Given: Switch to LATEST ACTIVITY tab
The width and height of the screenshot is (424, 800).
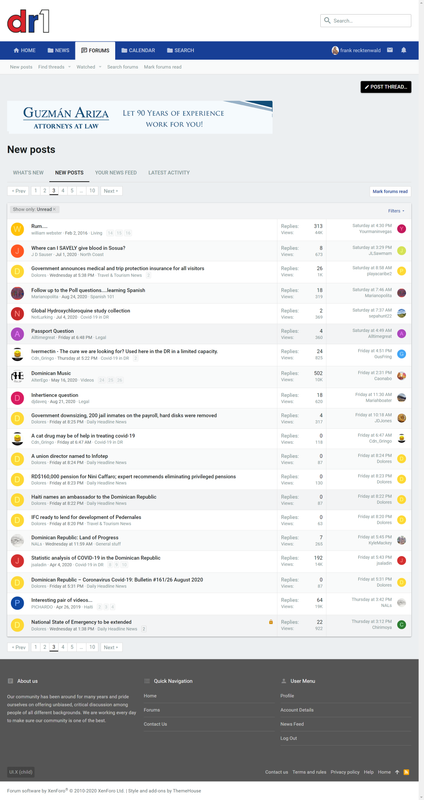Looking at the screenshot, I should point(169,173).
